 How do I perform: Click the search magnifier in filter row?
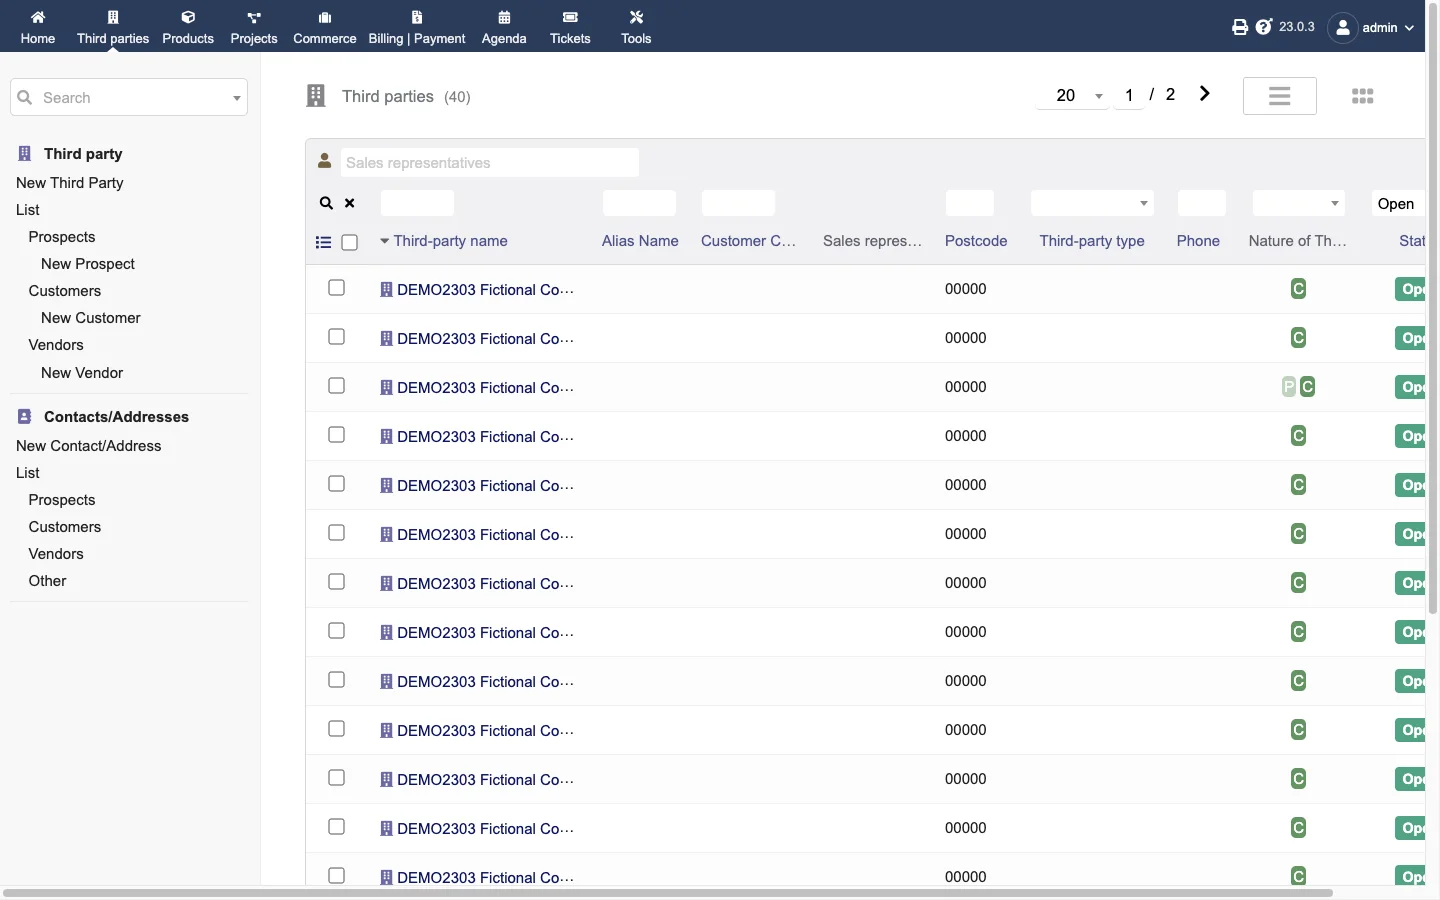click(x=326, y=203)
